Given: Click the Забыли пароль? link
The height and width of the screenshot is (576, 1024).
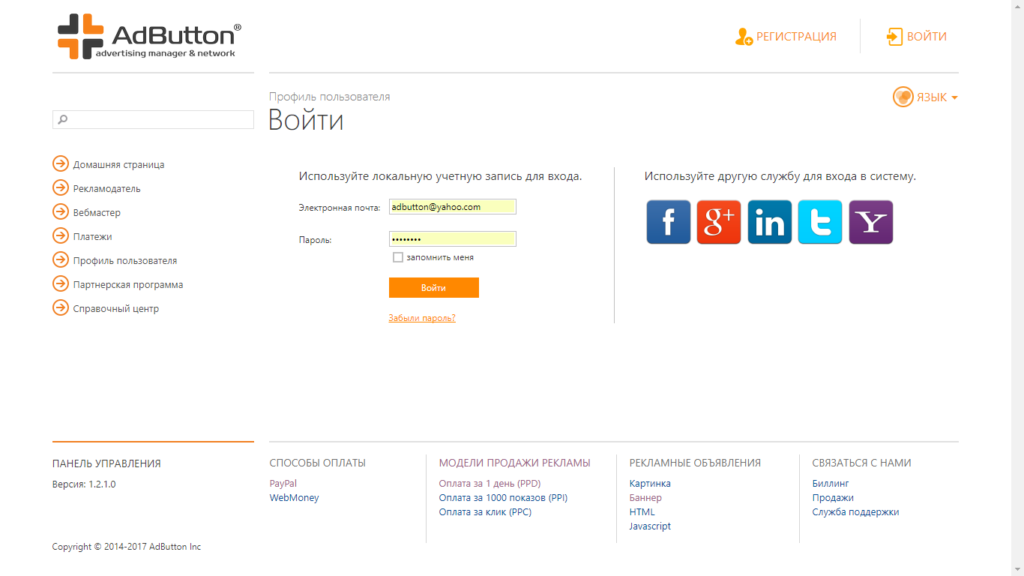Looking at the screenshot, I should tap(422, 318).
